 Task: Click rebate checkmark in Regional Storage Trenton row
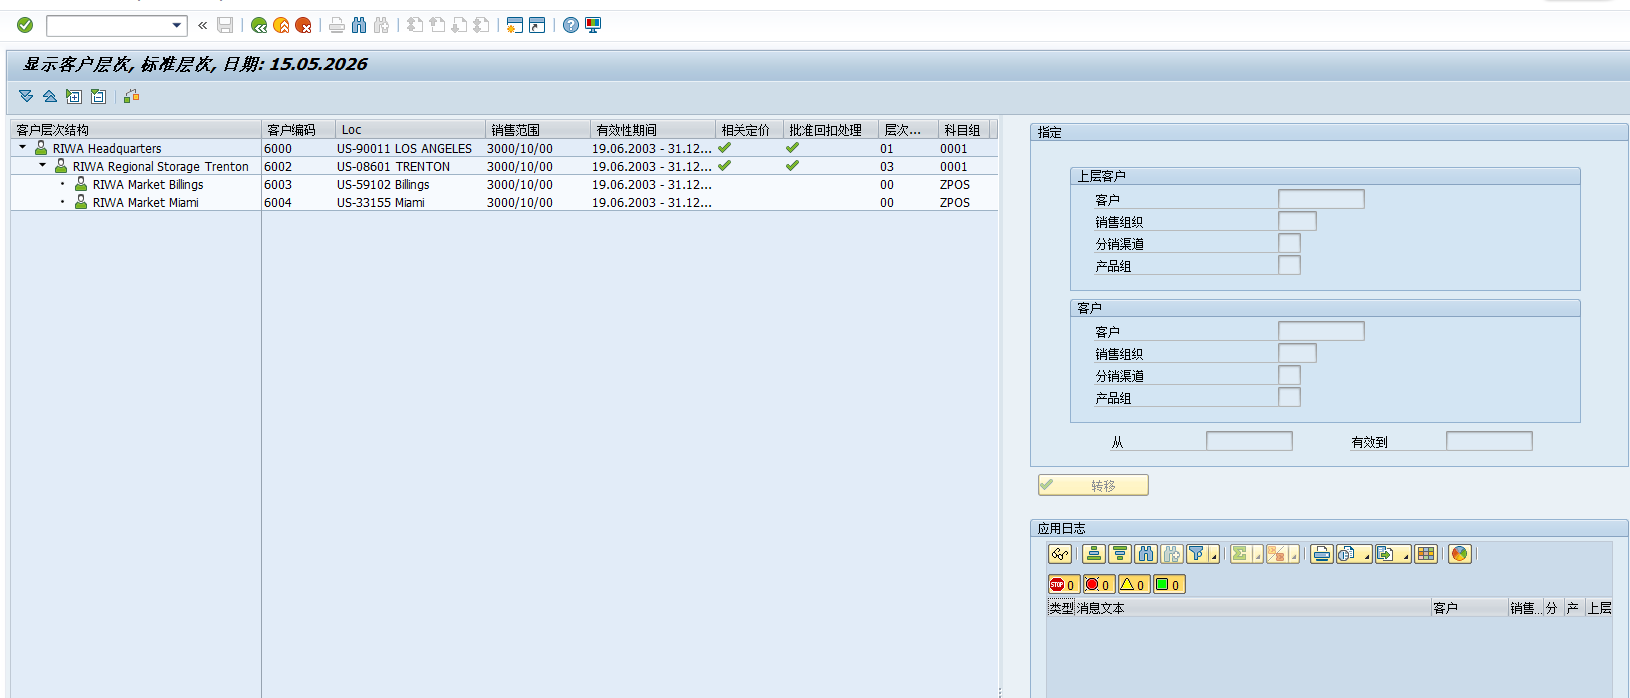(793, 165)
